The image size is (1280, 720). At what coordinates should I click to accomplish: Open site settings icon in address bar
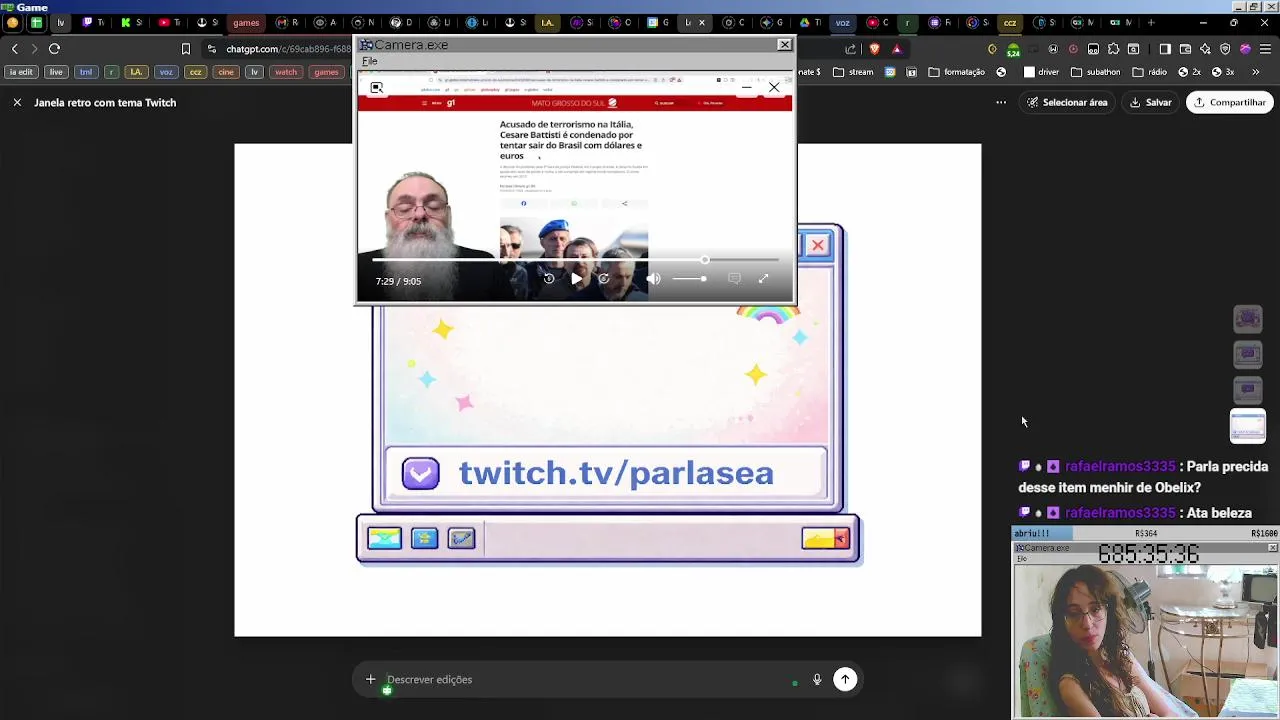coord(211,49)
